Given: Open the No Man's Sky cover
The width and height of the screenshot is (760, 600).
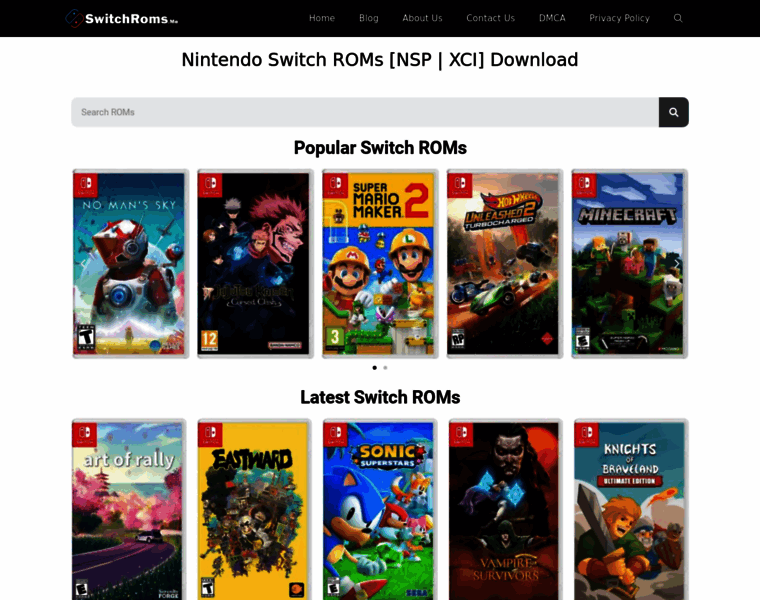Looking at the screenshot, I should 130,264.
